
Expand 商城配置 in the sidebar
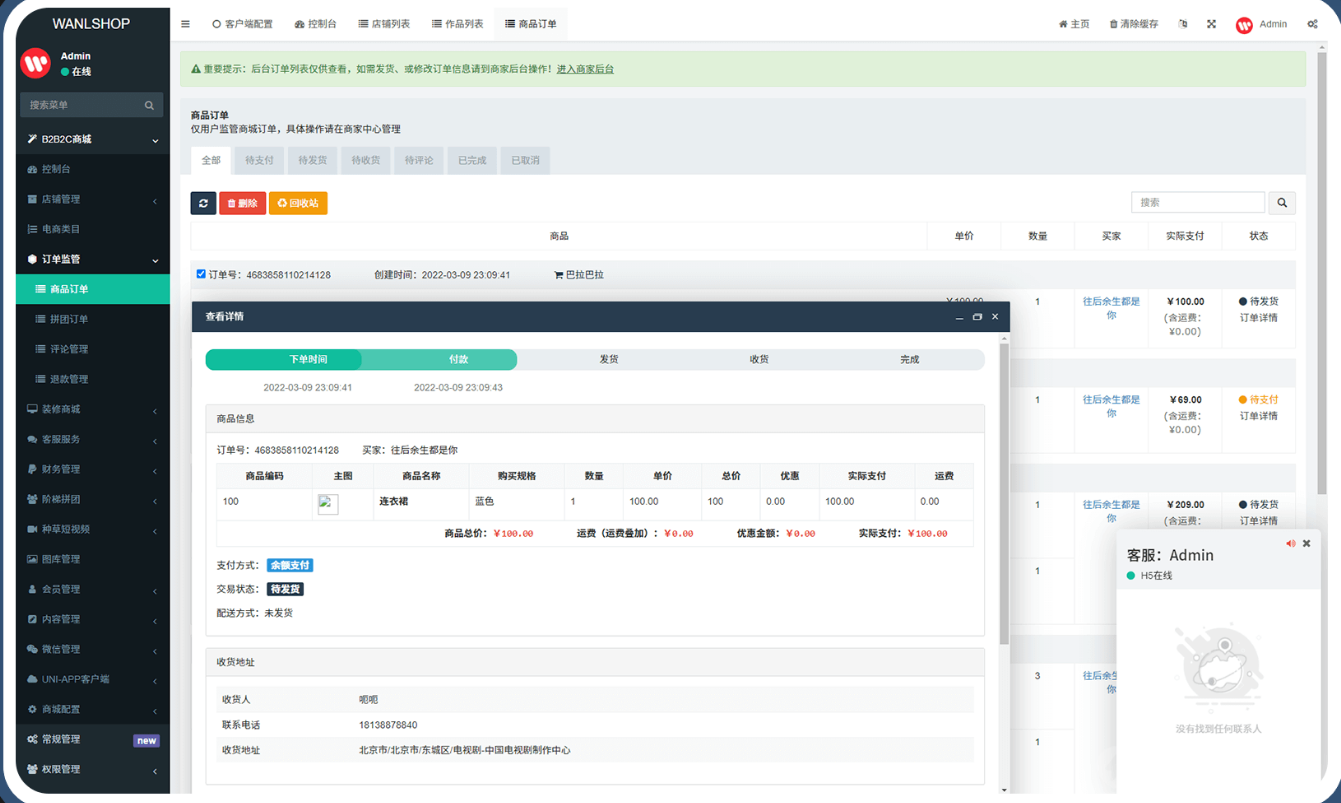click(93, 709)
